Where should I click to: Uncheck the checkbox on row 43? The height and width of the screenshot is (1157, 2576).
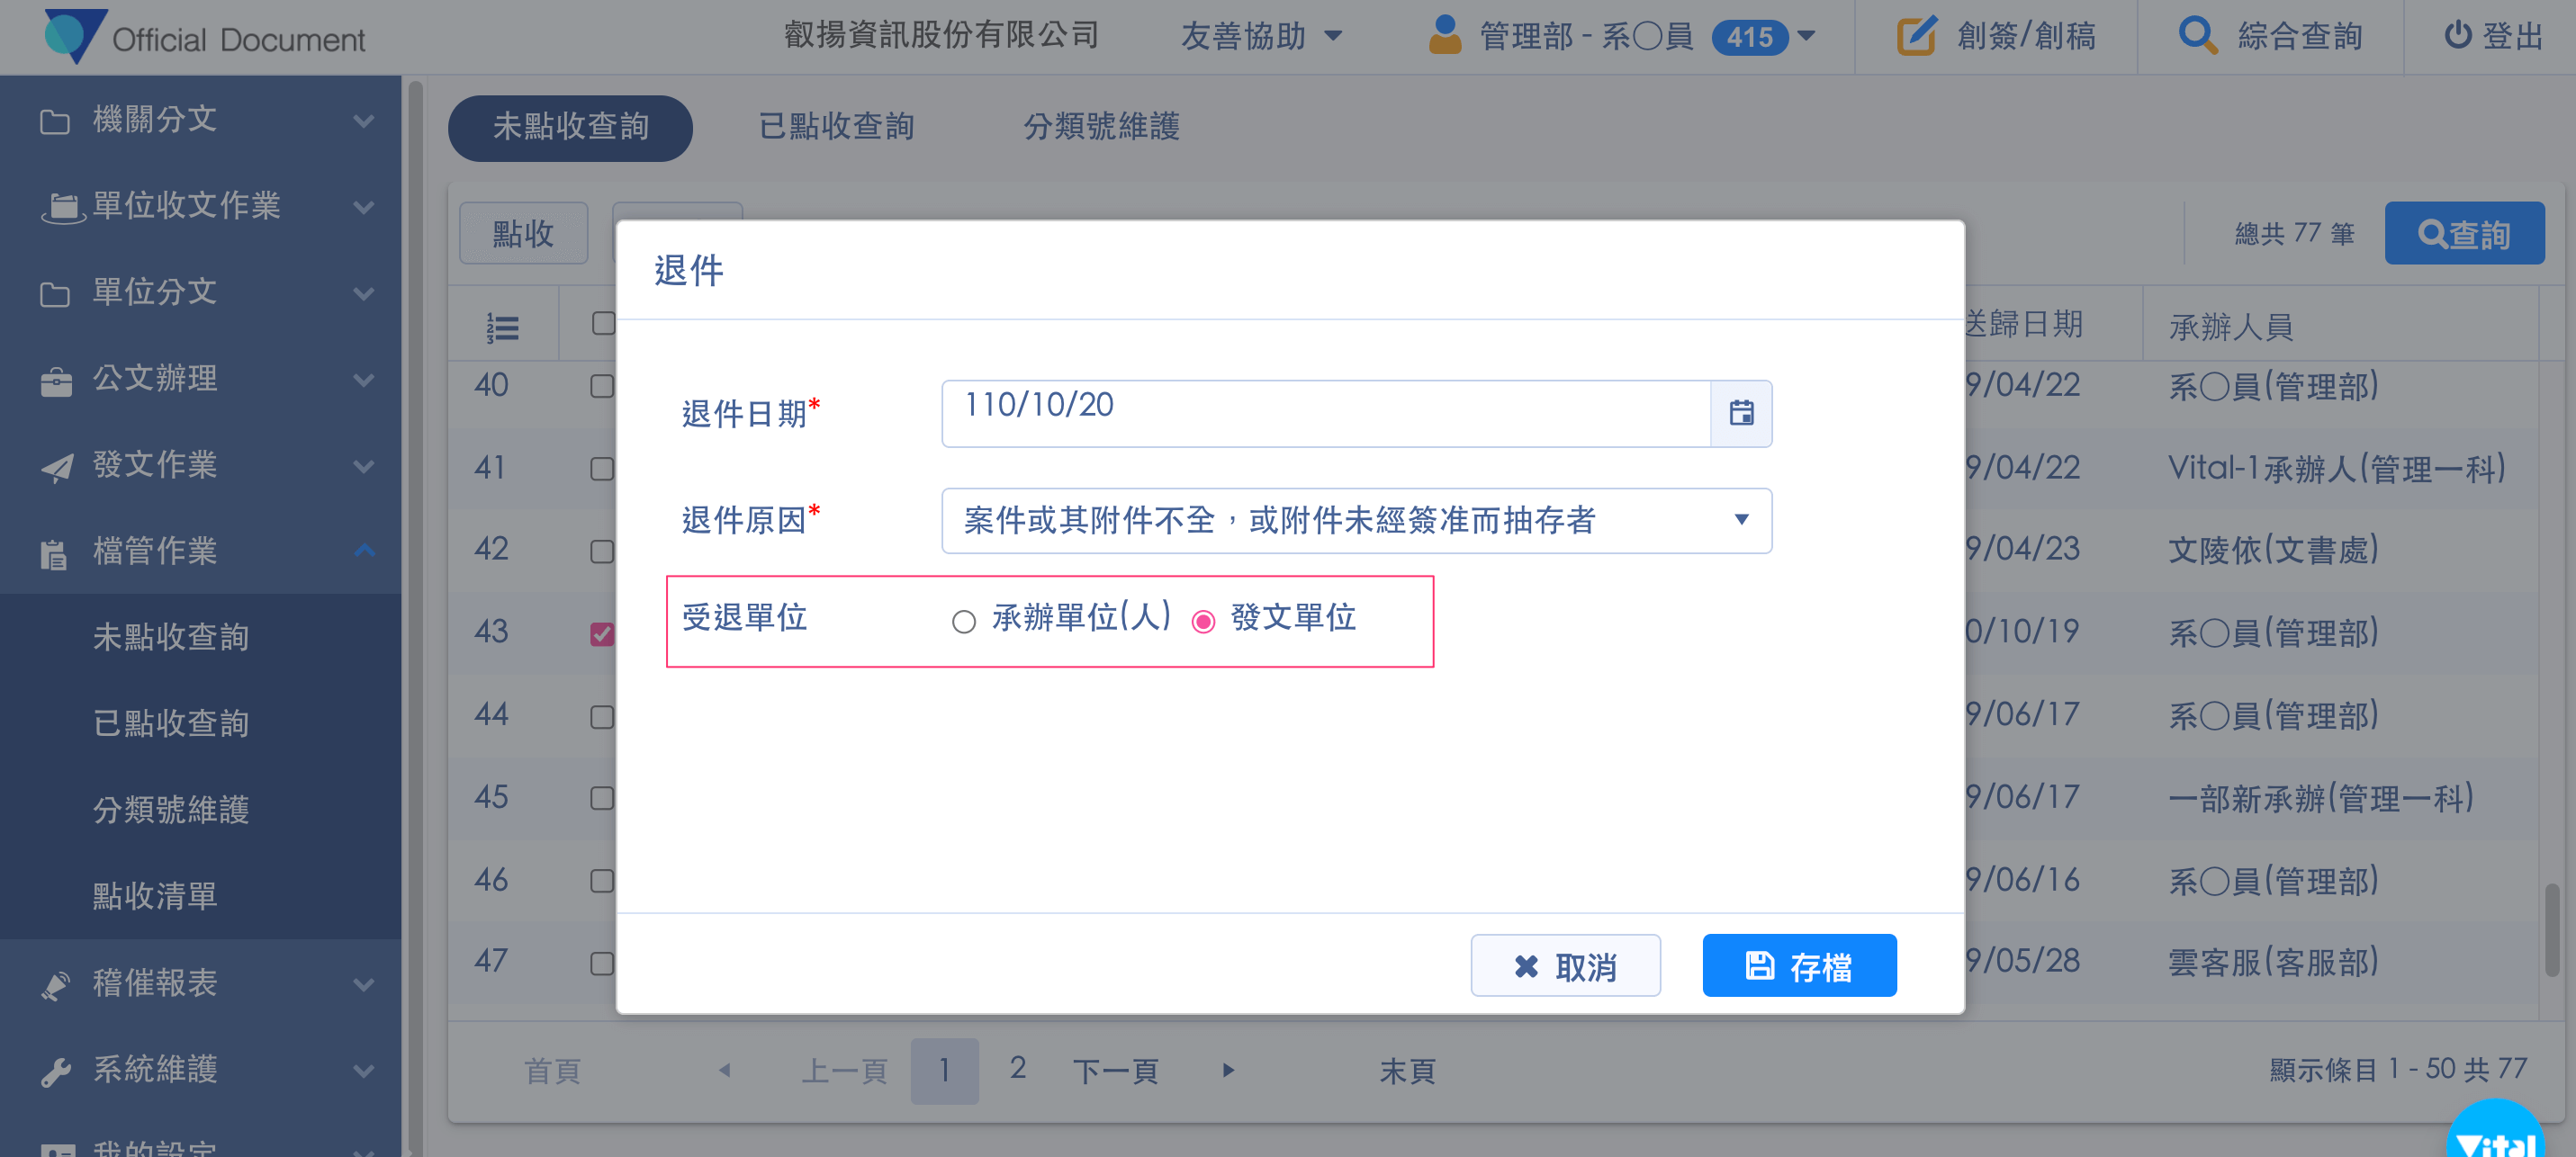pos(601,634)
